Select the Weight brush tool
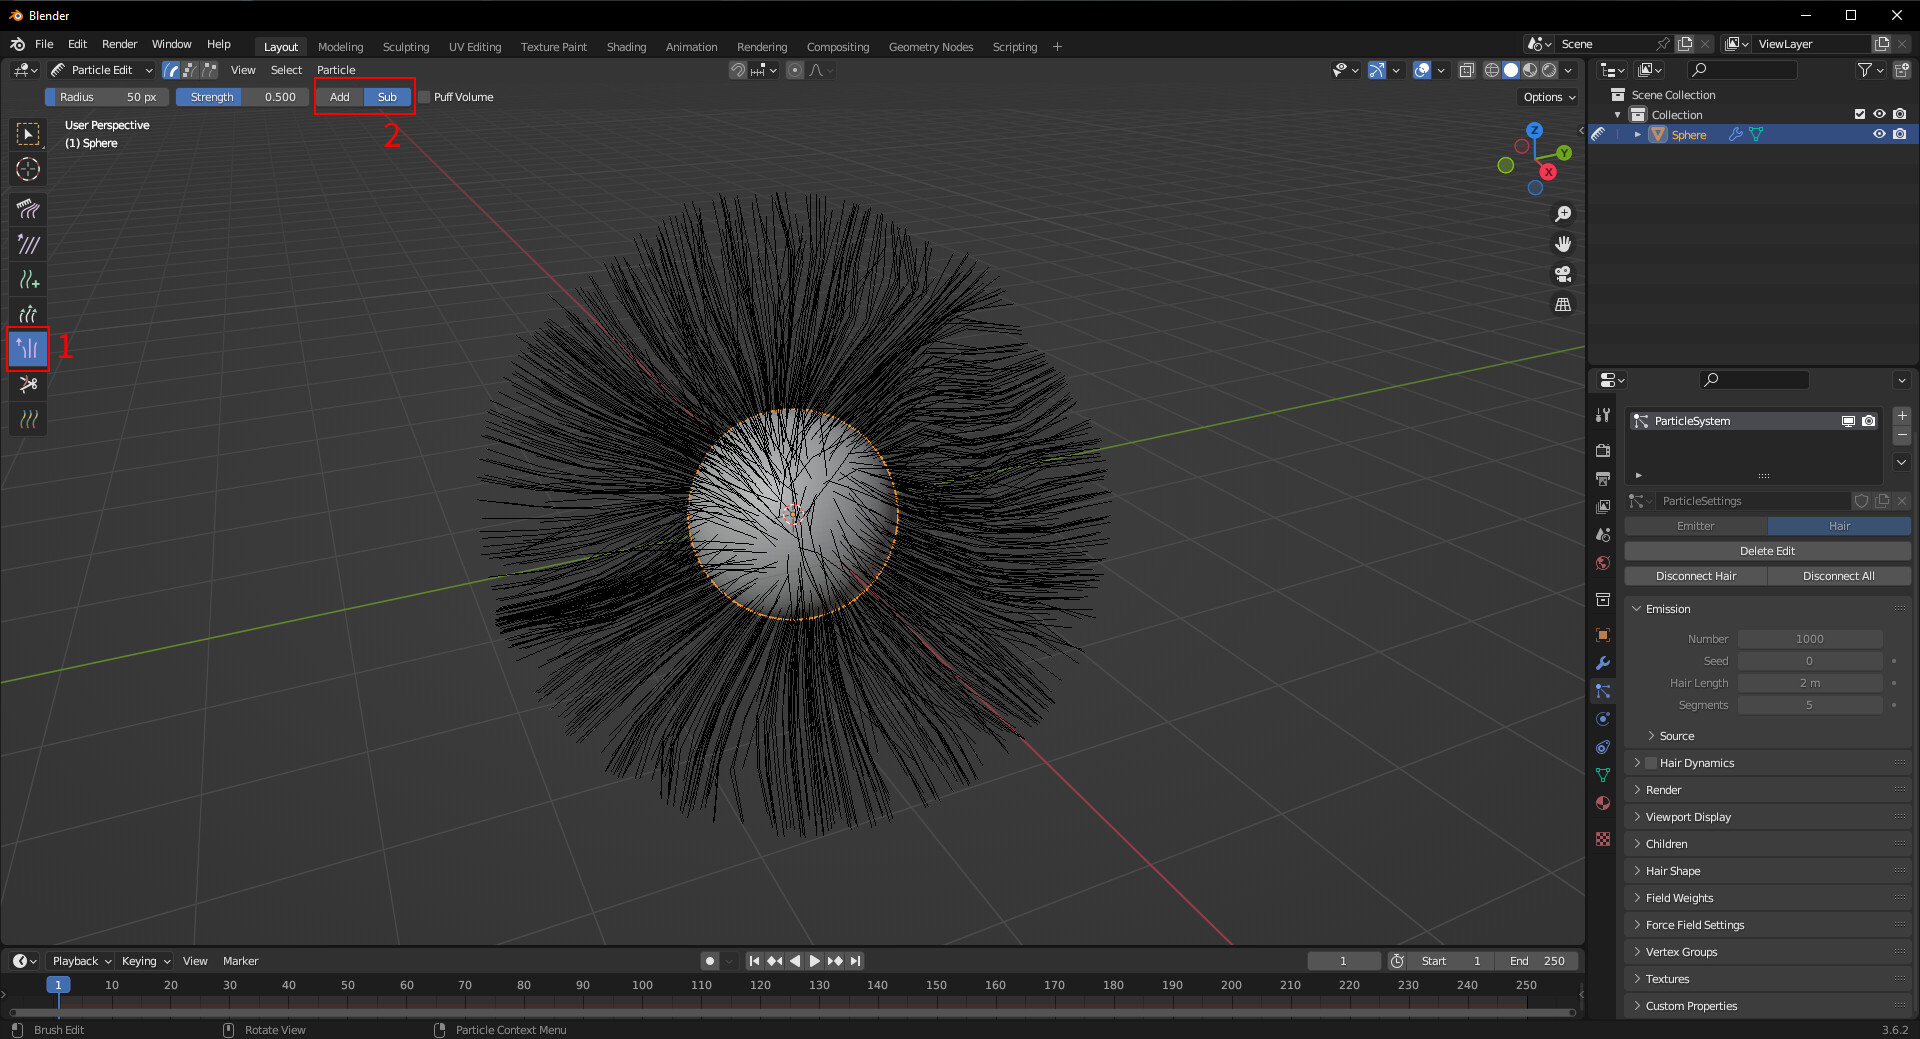Screen dimensions: 1920x1039 click(x=27, y=418)
